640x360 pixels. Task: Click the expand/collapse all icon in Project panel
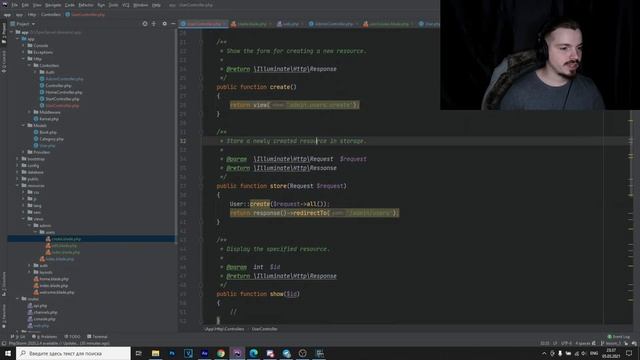154,24
